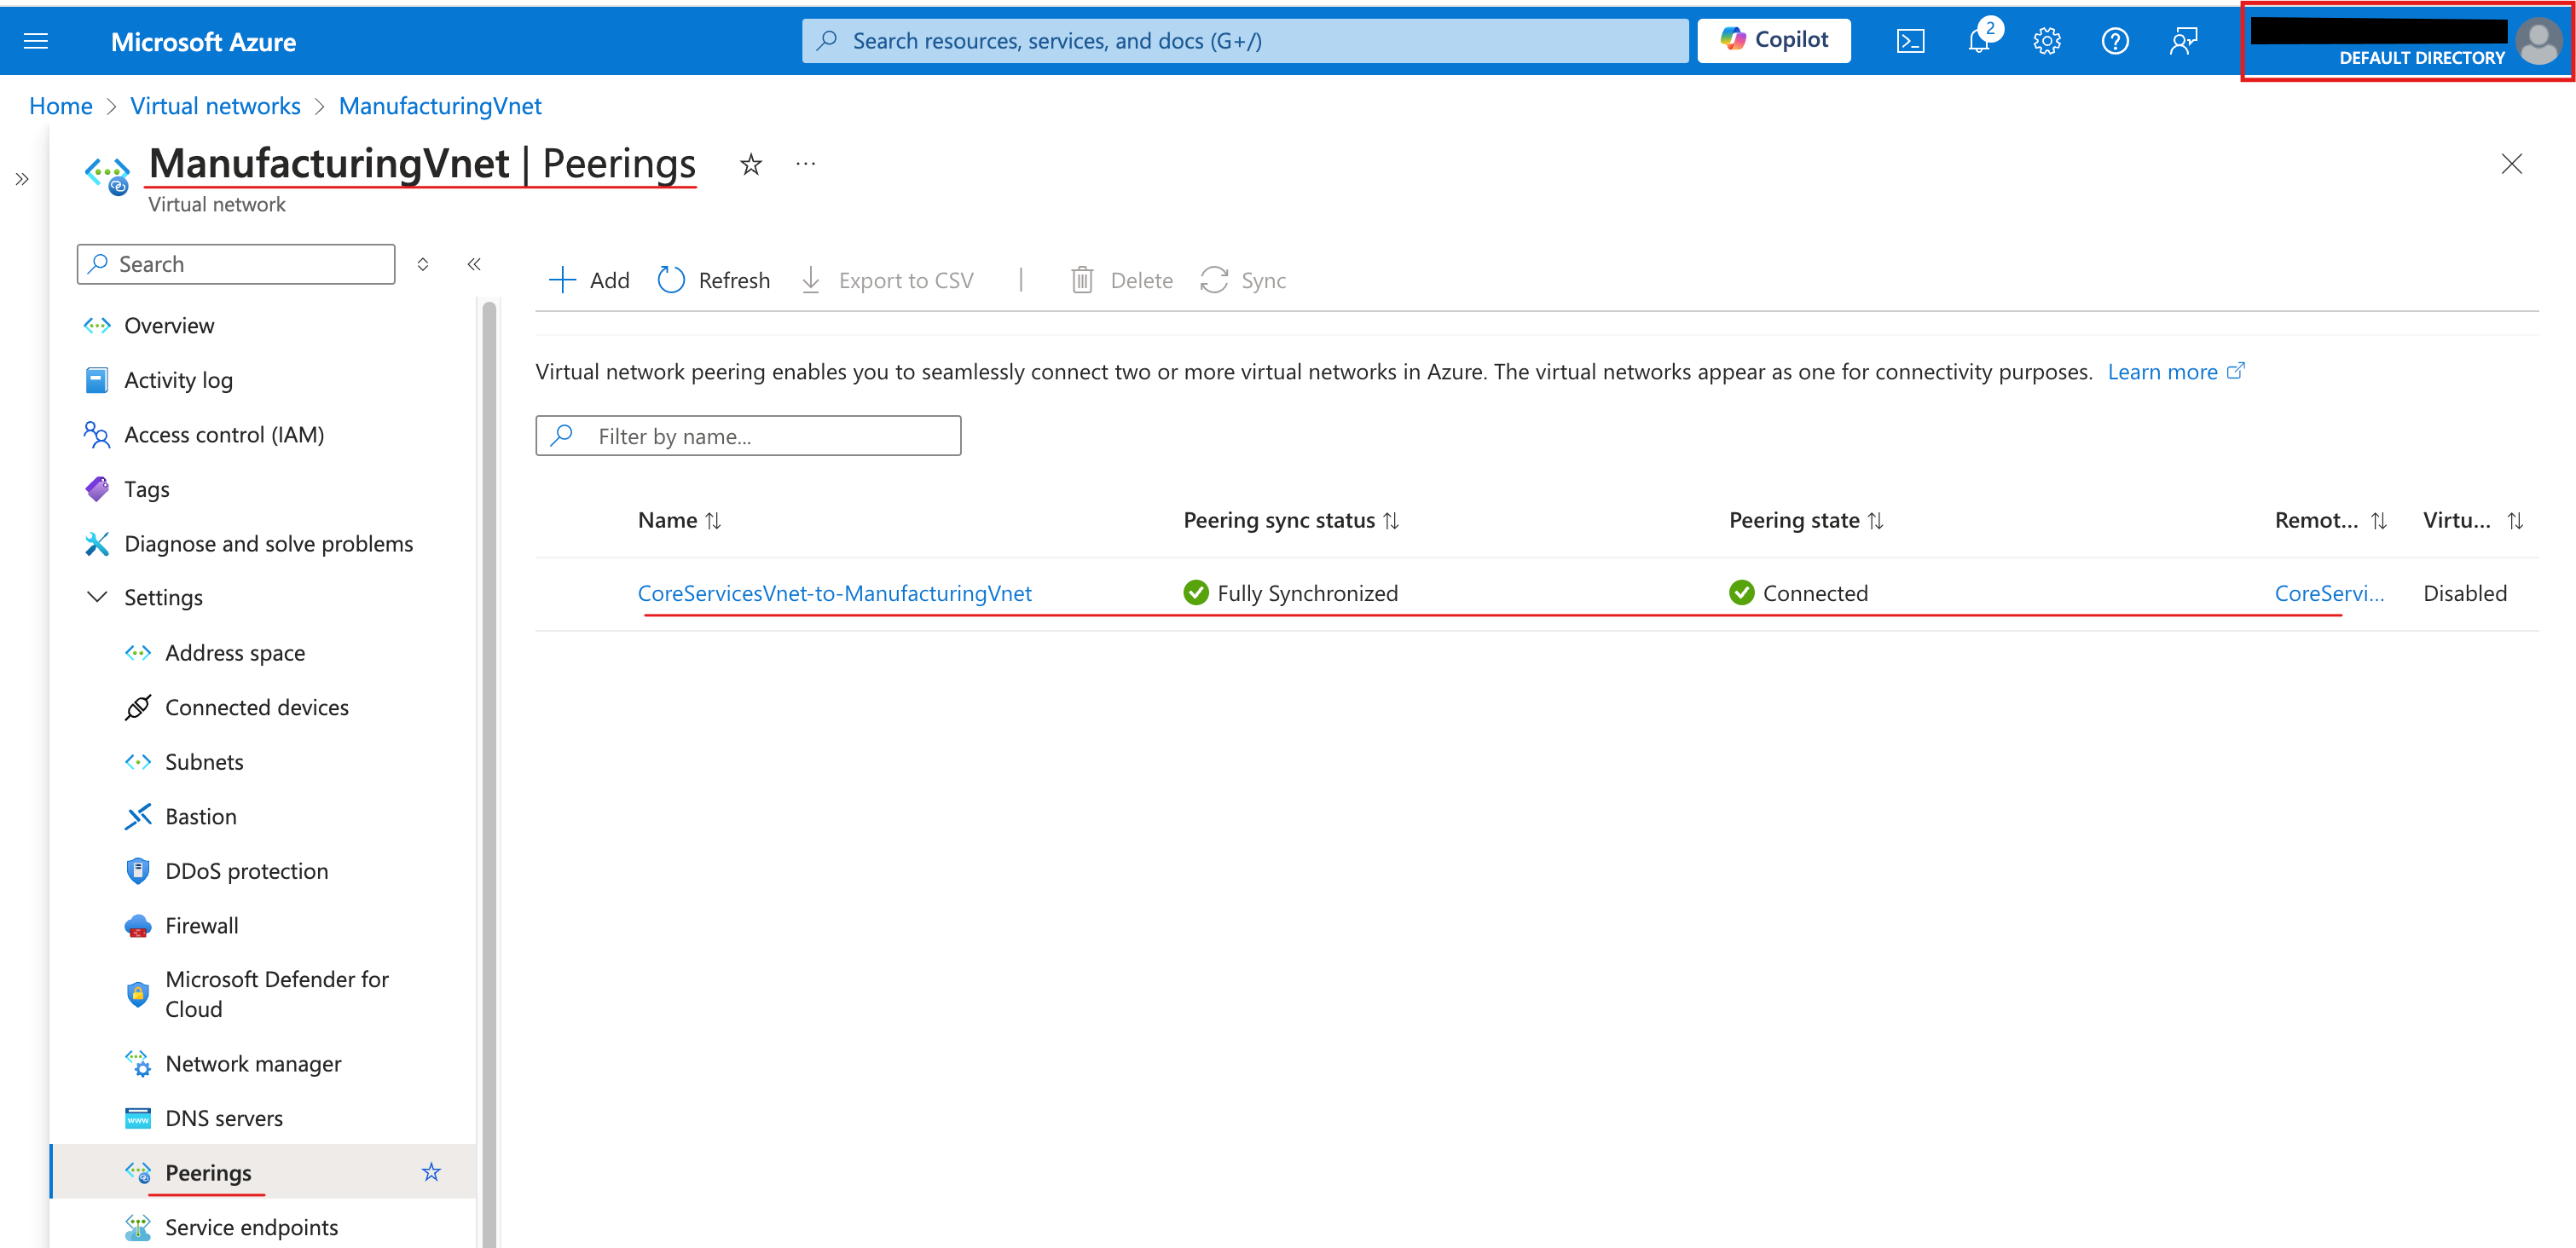Open DNS servers settings

[224, 1118]
